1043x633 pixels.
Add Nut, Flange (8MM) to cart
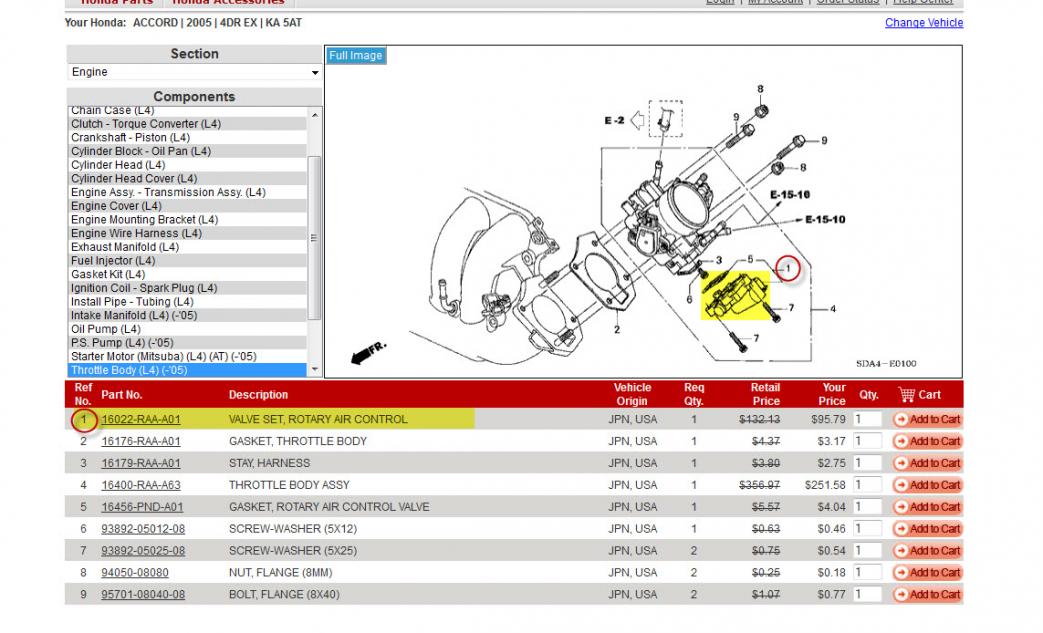927,573
